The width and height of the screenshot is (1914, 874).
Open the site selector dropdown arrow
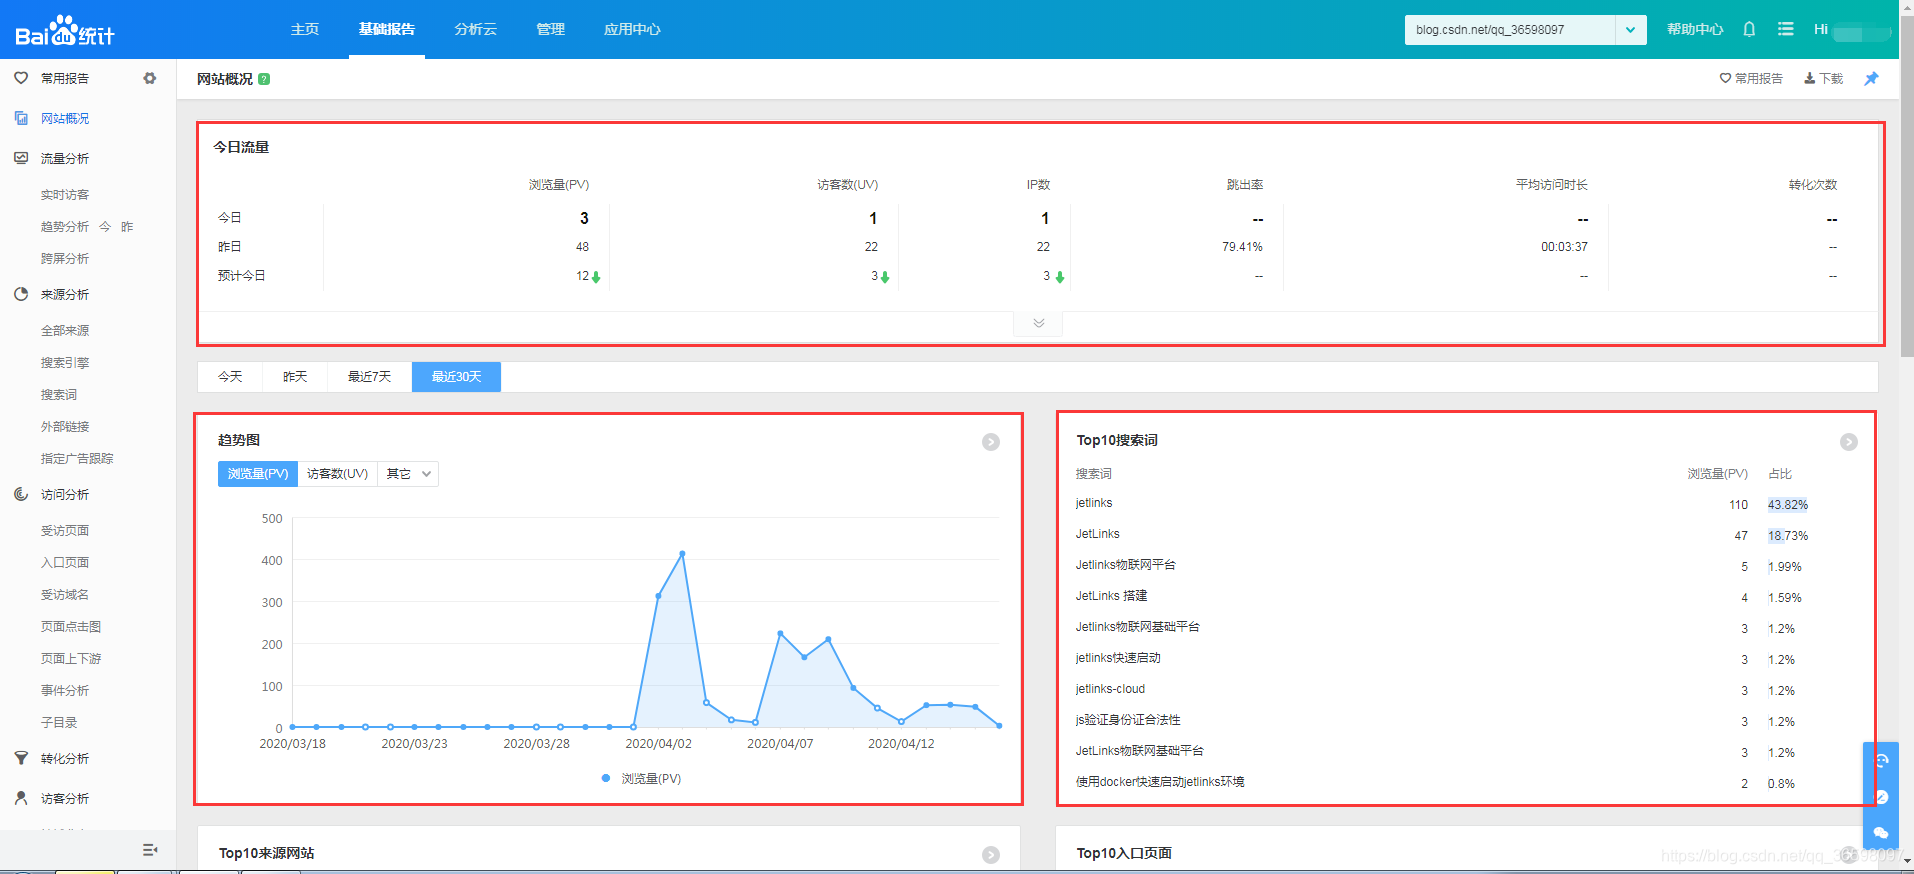click(x=1630, y=30)
